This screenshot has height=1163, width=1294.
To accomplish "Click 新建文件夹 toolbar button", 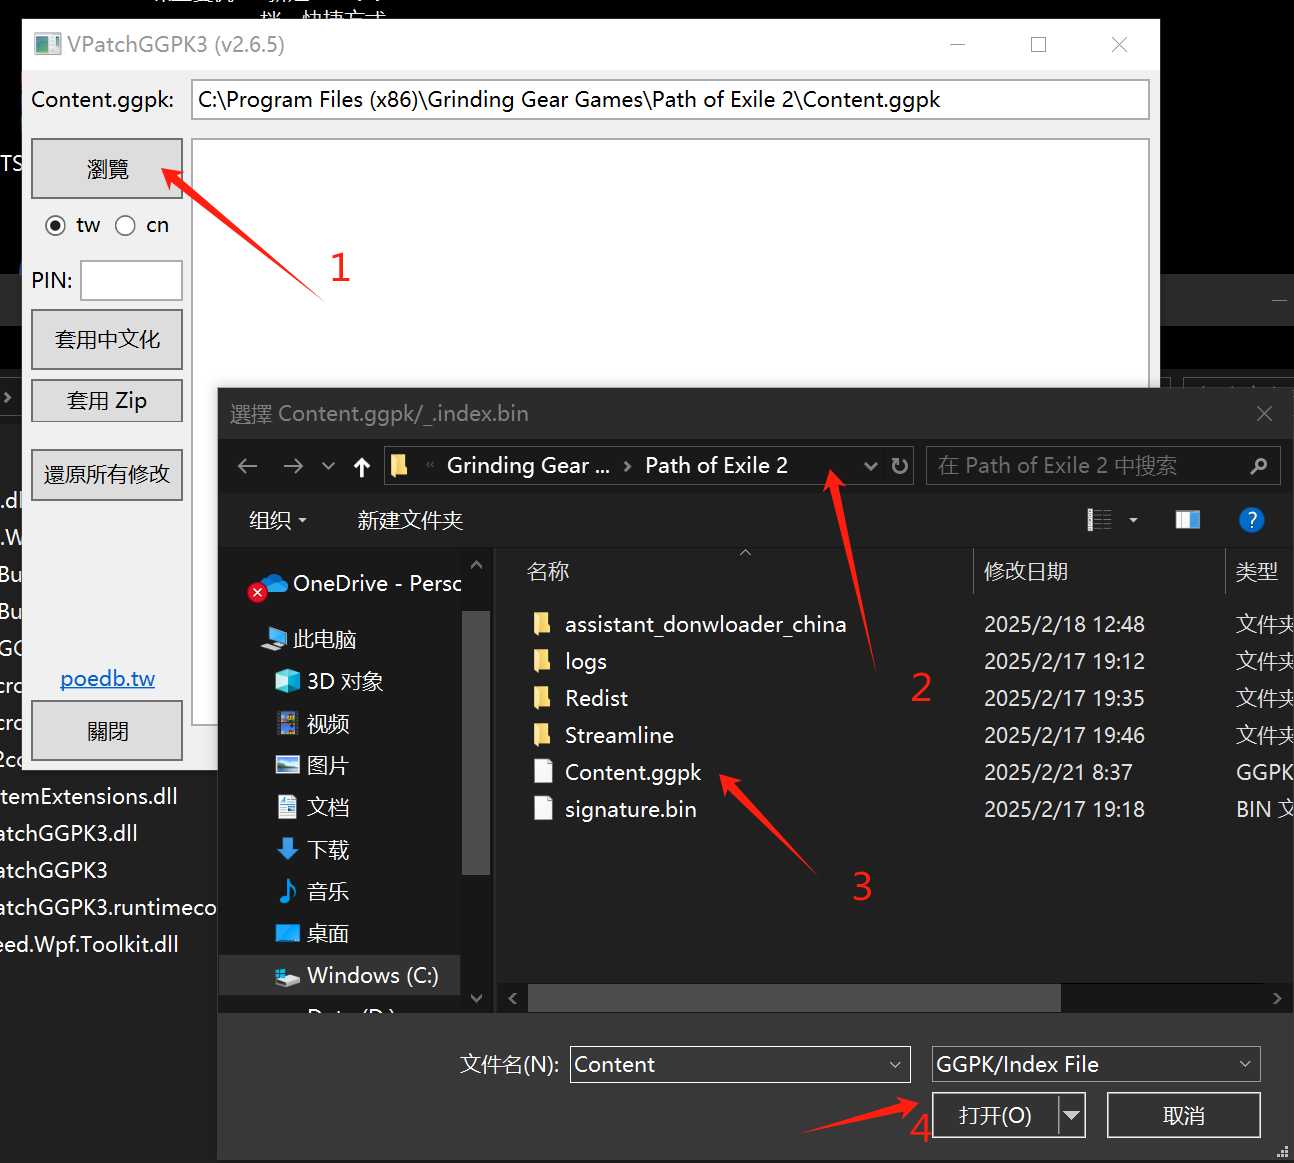I will [x=410, y=520].
